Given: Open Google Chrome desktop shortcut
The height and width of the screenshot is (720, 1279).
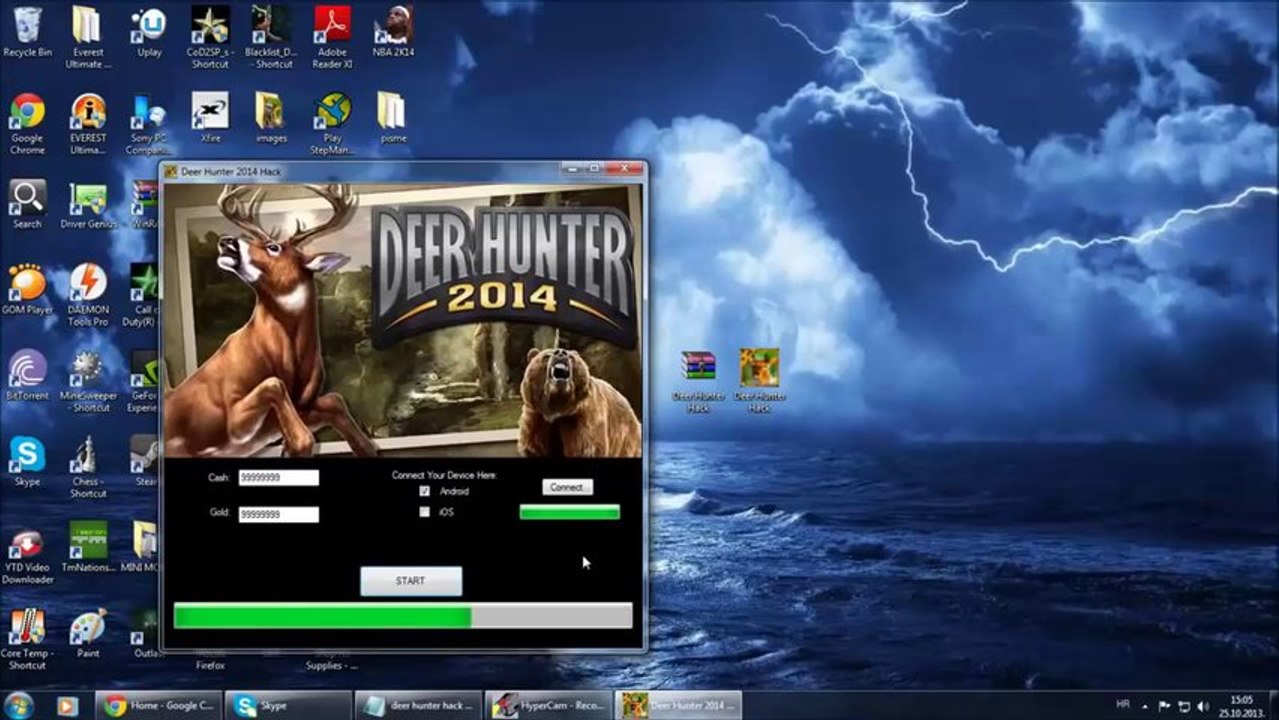Looking at the screenshot, I should pyautogui.click(x=27, y=124).
